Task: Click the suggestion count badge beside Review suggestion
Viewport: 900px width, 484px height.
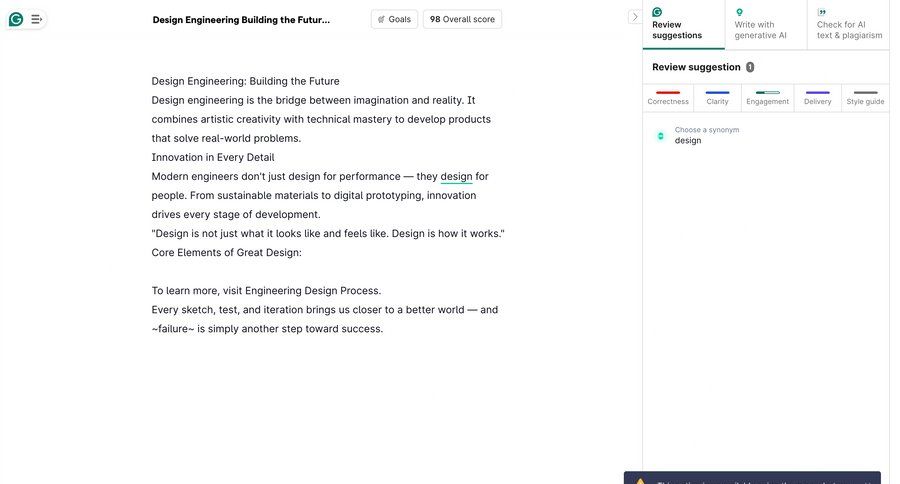Action: pos(750,67)
